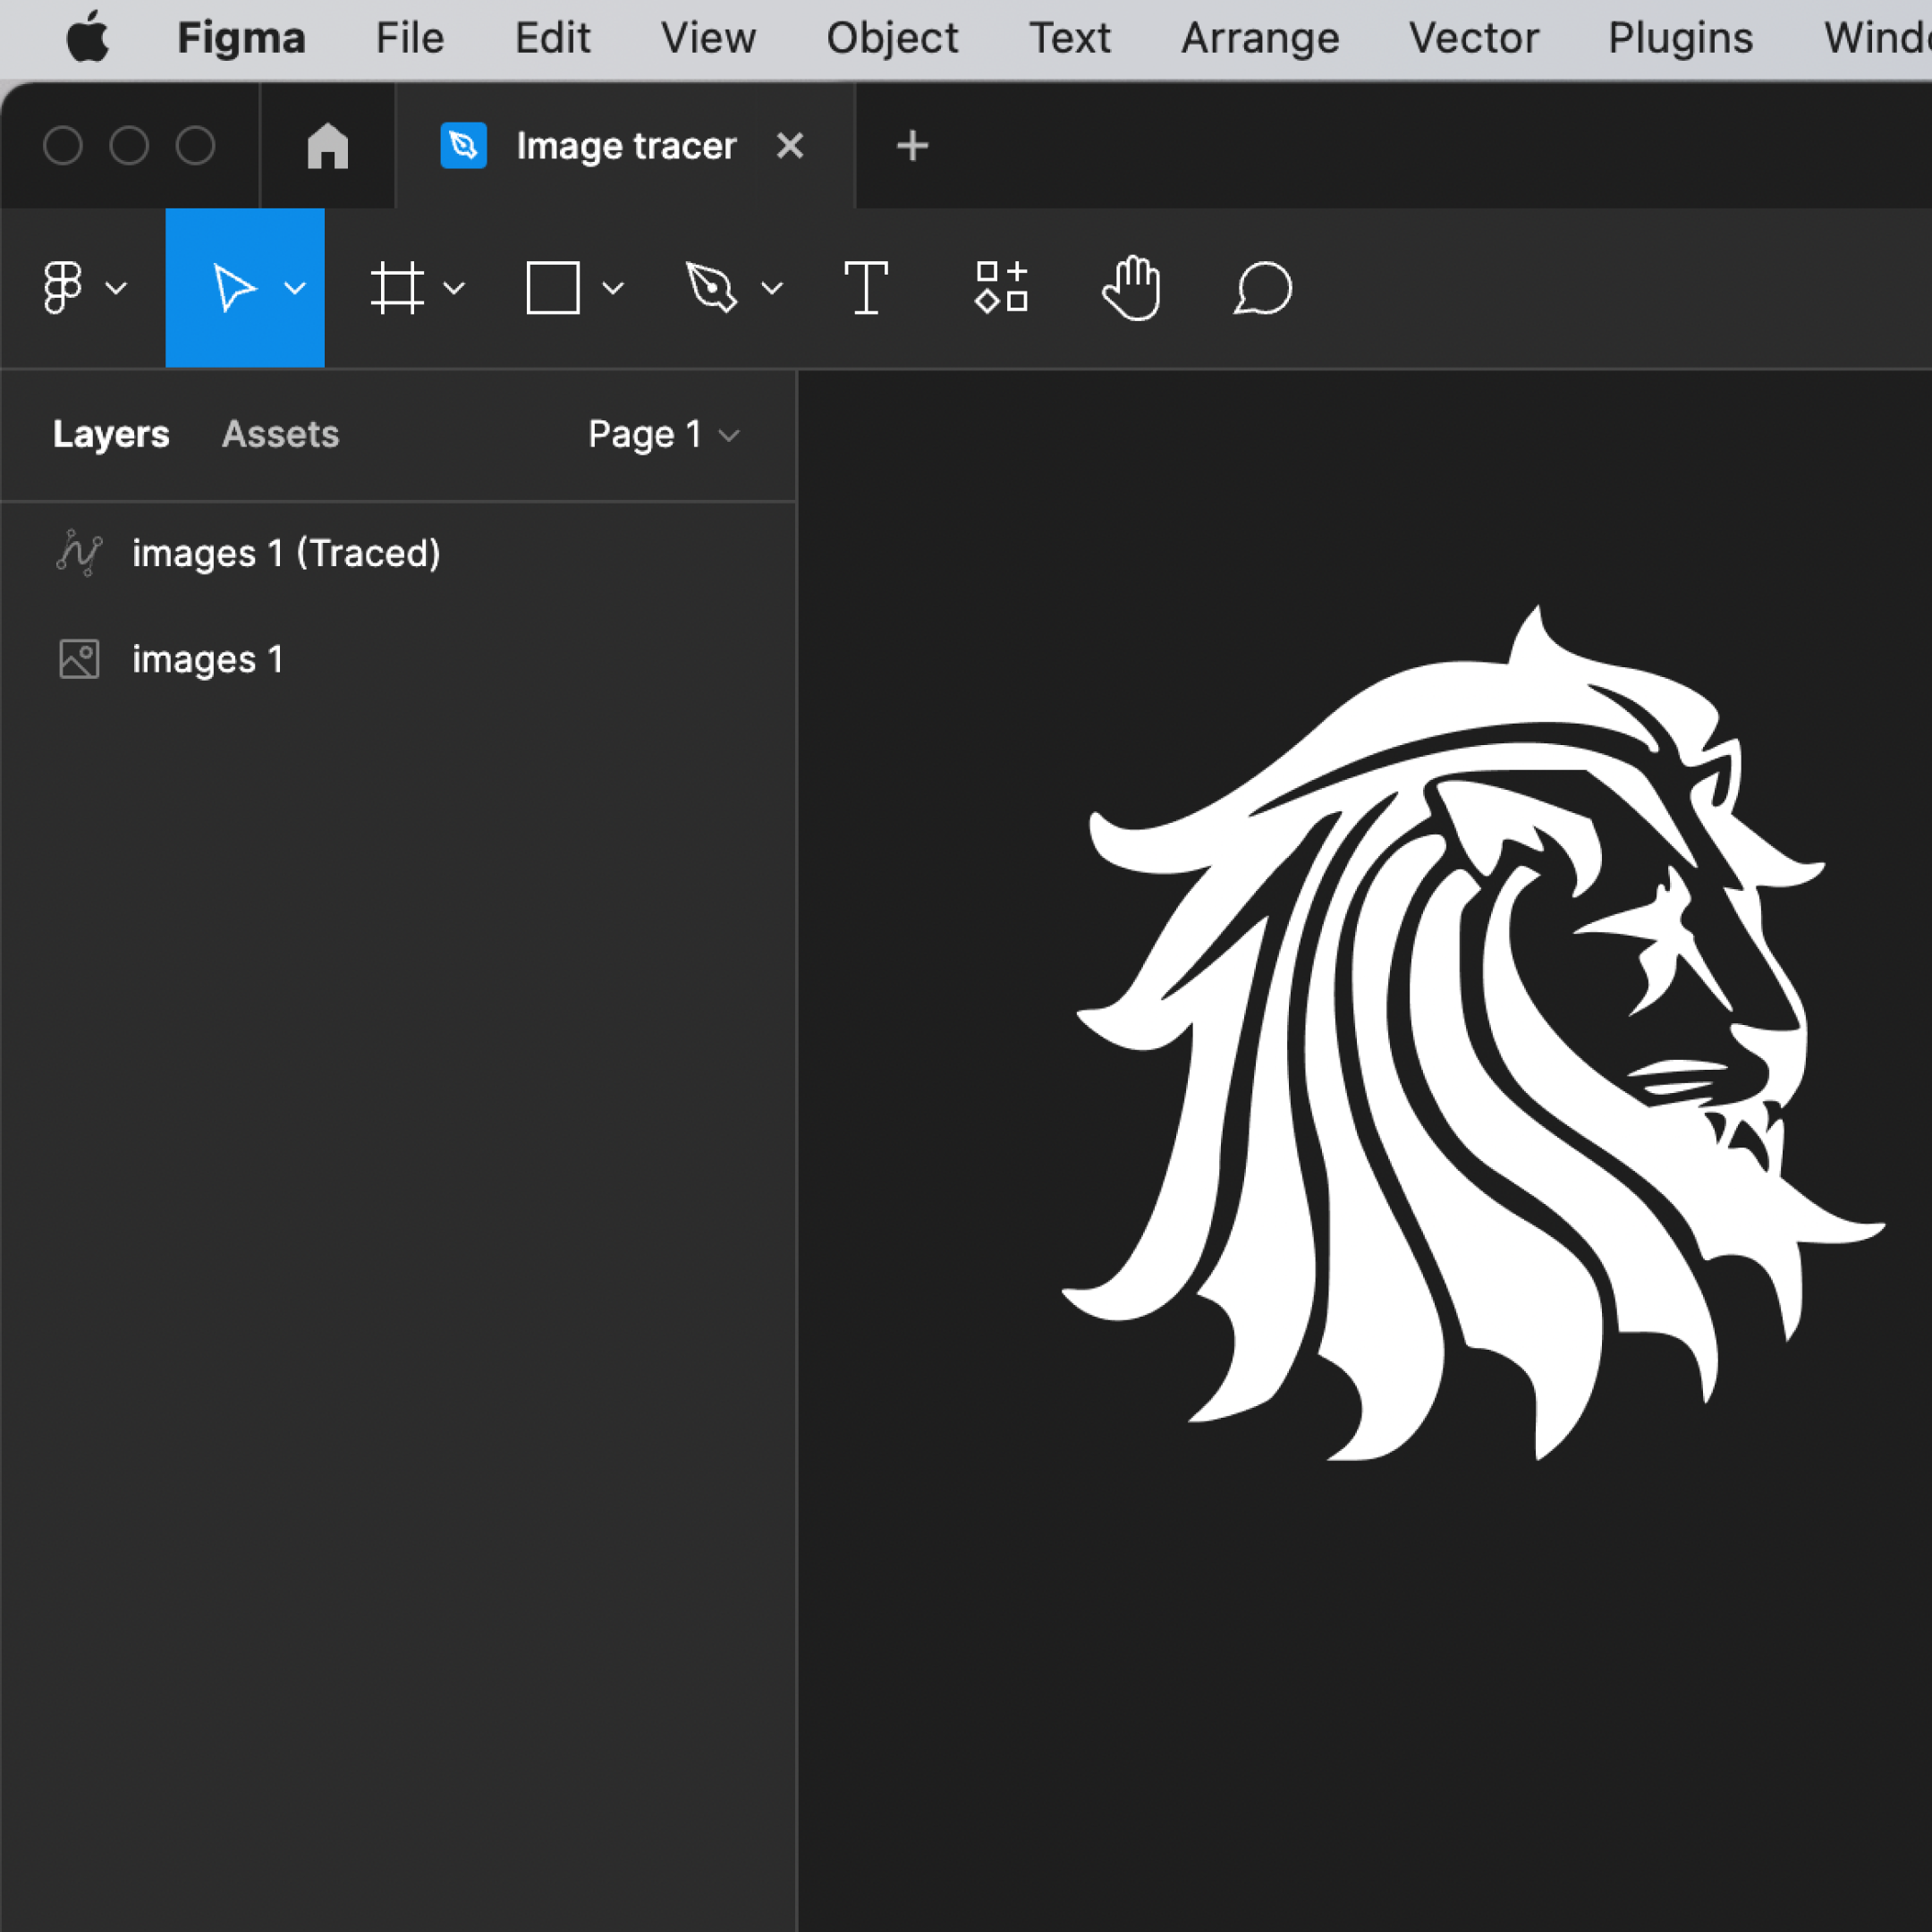Viewport: 1932px width, 1932px height.
Task: Select the images 1 (Traced) layer
Action: click(286, 553)
